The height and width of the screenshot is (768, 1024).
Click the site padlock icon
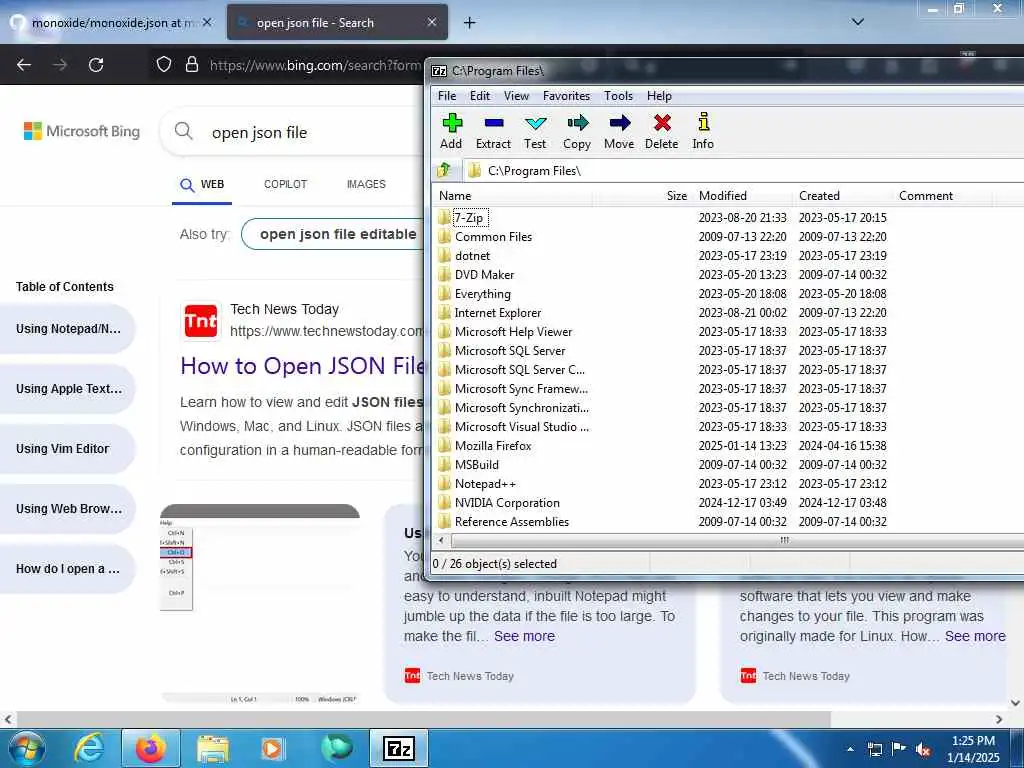point(191,65)
